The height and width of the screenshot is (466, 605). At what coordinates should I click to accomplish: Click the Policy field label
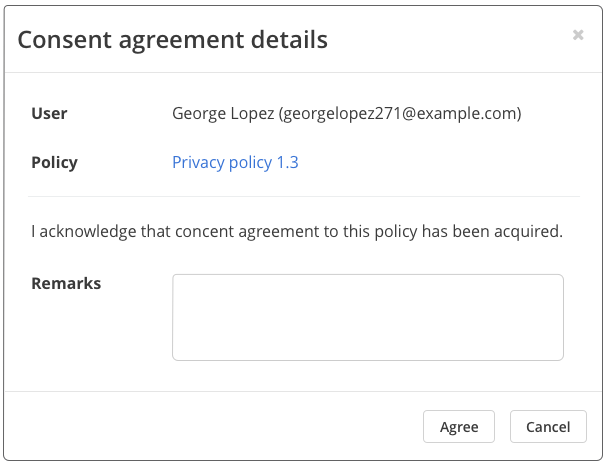pyautogui.click(x=54, y=162)
